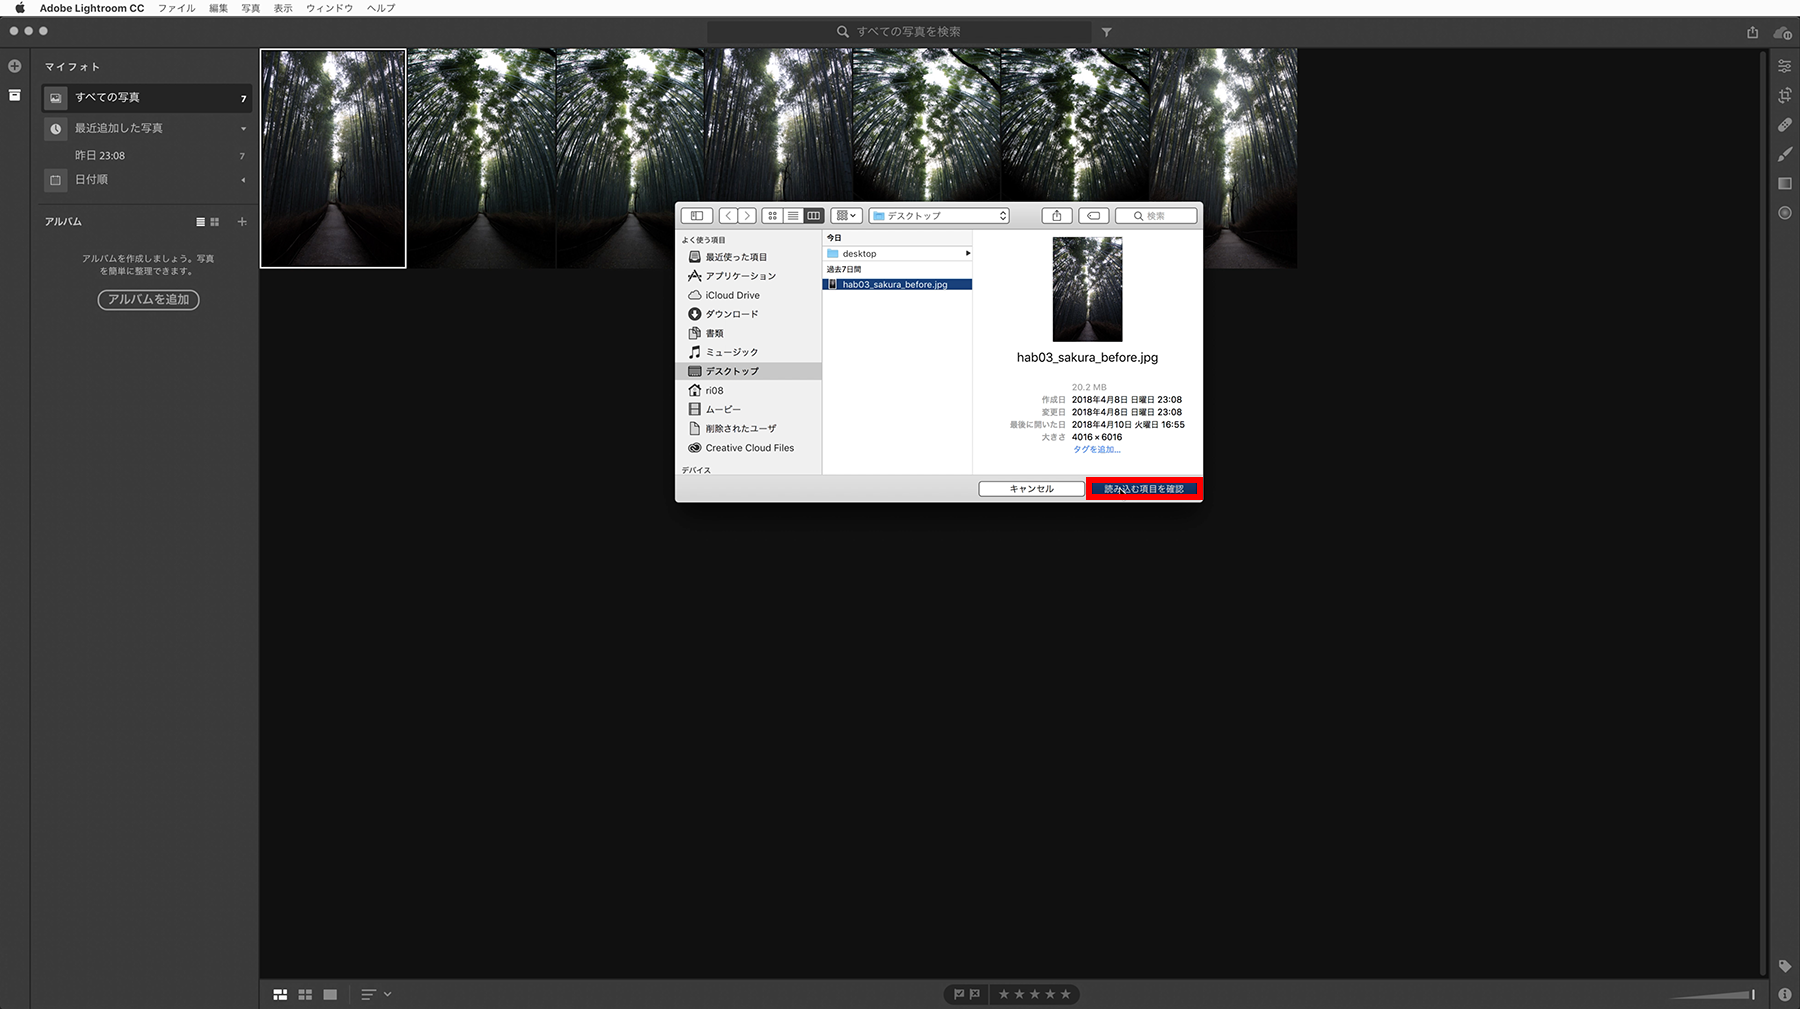Switch to square grid view
1800x1009 pixels.
[305, 994]
